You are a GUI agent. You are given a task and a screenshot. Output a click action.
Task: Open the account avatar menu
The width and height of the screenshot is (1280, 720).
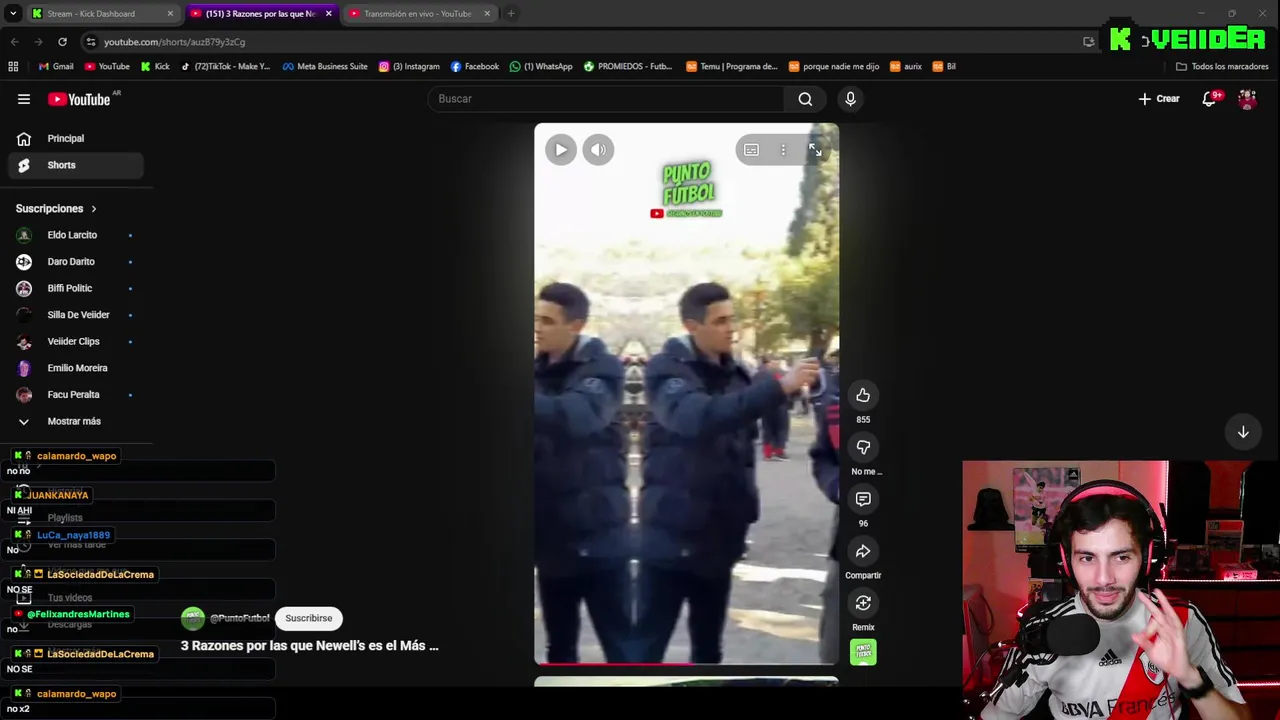(x=1247, y=99)
